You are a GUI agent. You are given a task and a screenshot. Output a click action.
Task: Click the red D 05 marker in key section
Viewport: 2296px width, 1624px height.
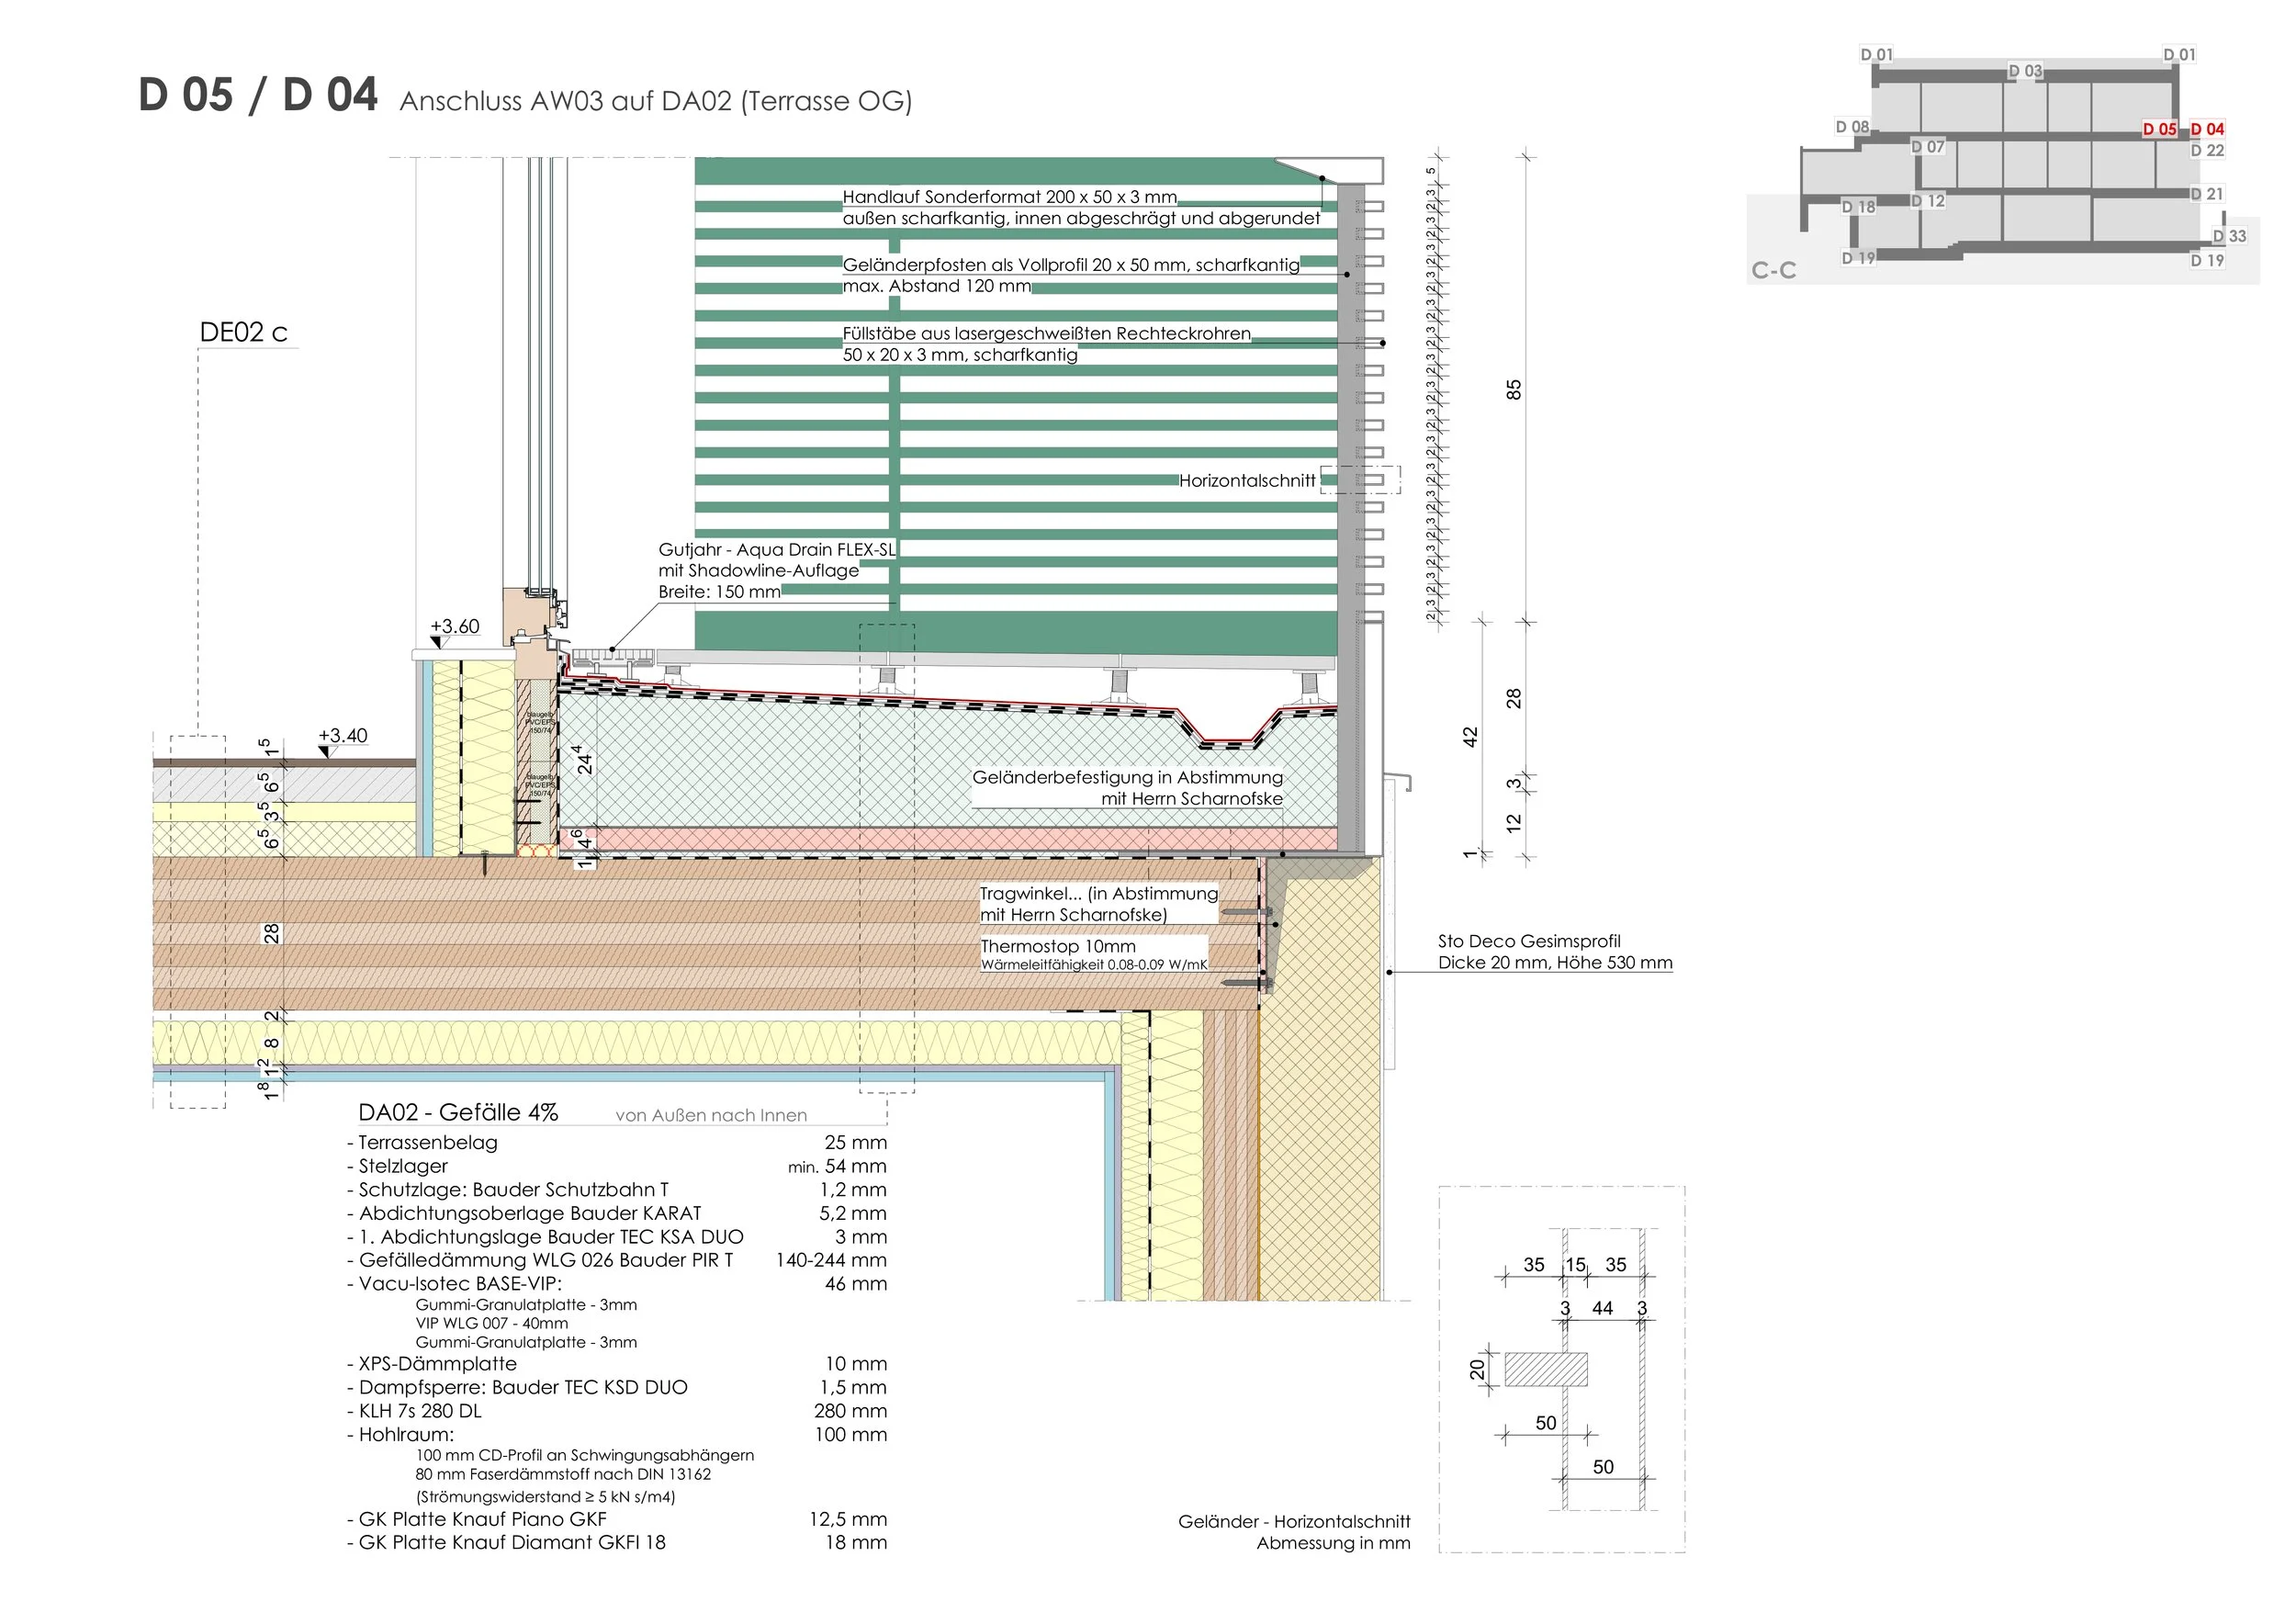pos(2159,129)
